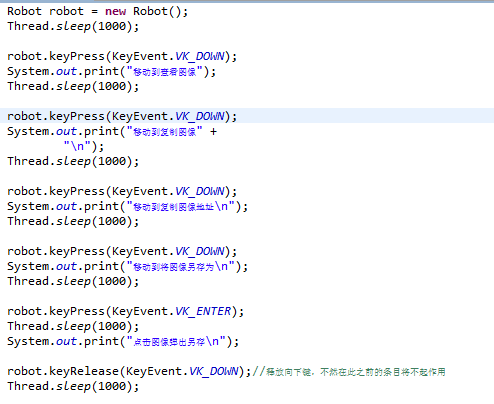Click the print line containing '移动到复制图像" +'
Image resolution: width=494 pixels, height=404 pixels.
(x=112, y=131)
